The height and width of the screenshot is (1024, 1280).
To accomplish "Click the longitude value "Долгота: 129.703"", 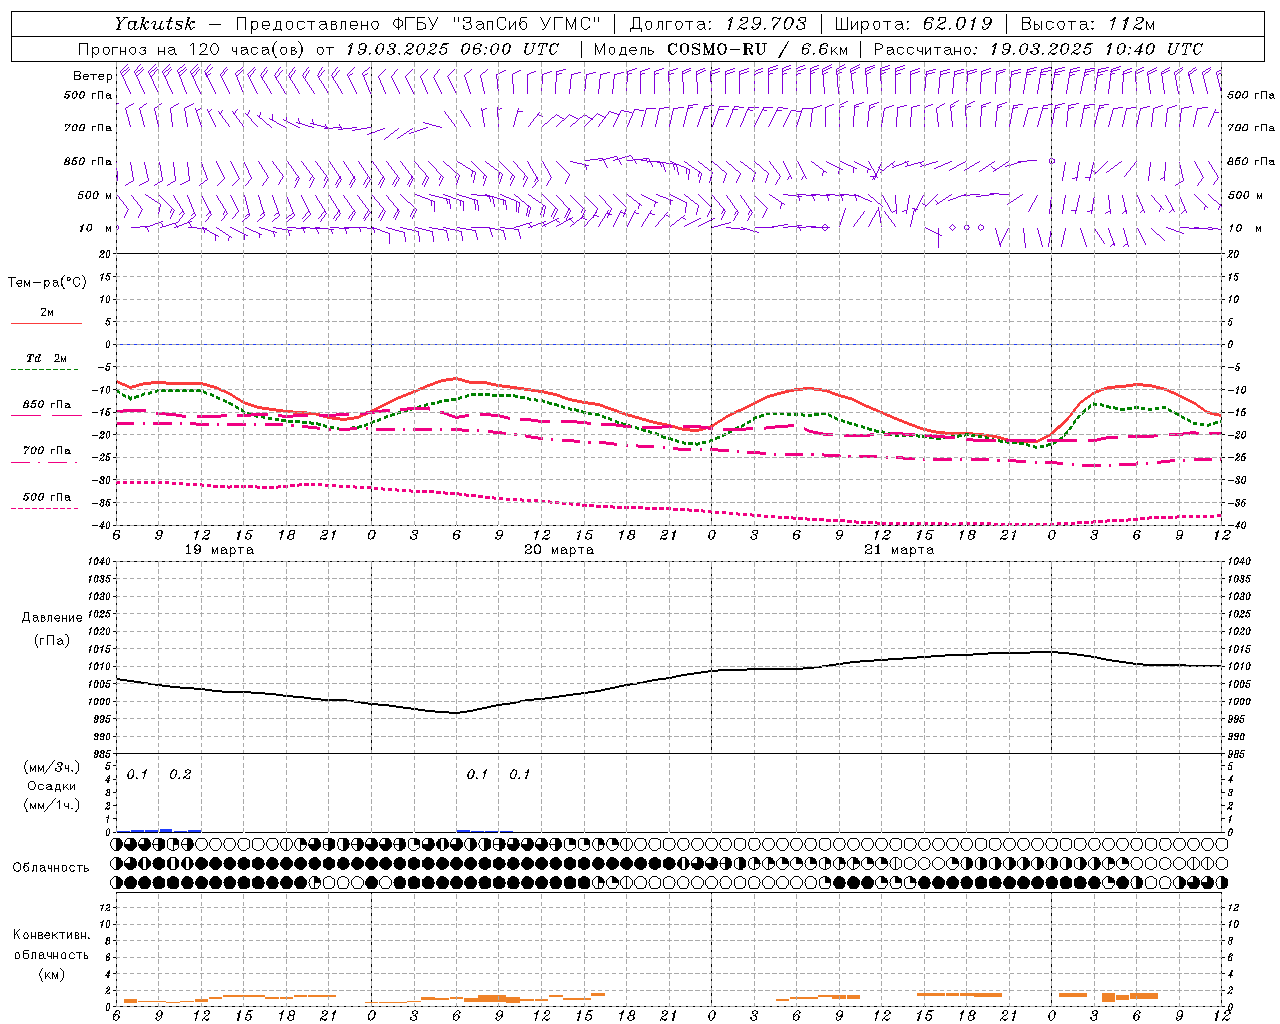I will click(x=718, y=24).
